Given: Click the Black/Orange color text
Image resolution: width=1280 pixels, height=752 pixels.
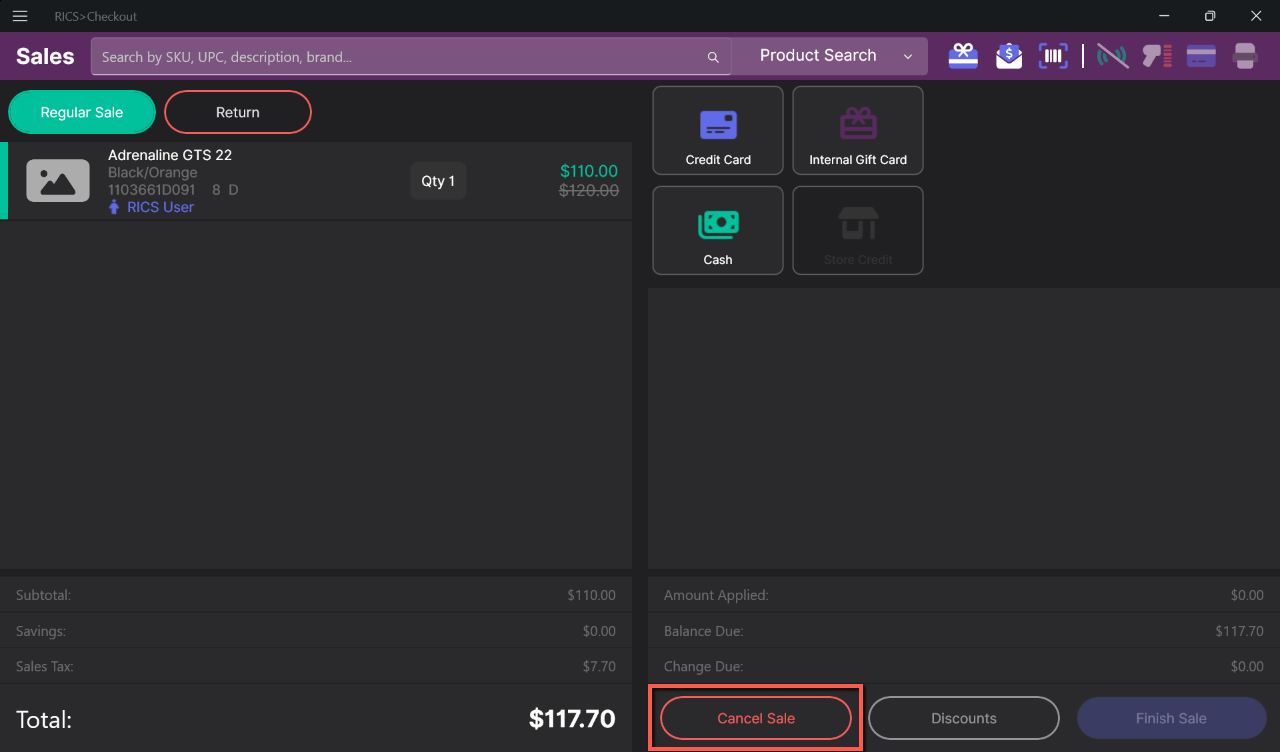Looking at the screenshot, I should pos(153,173).
